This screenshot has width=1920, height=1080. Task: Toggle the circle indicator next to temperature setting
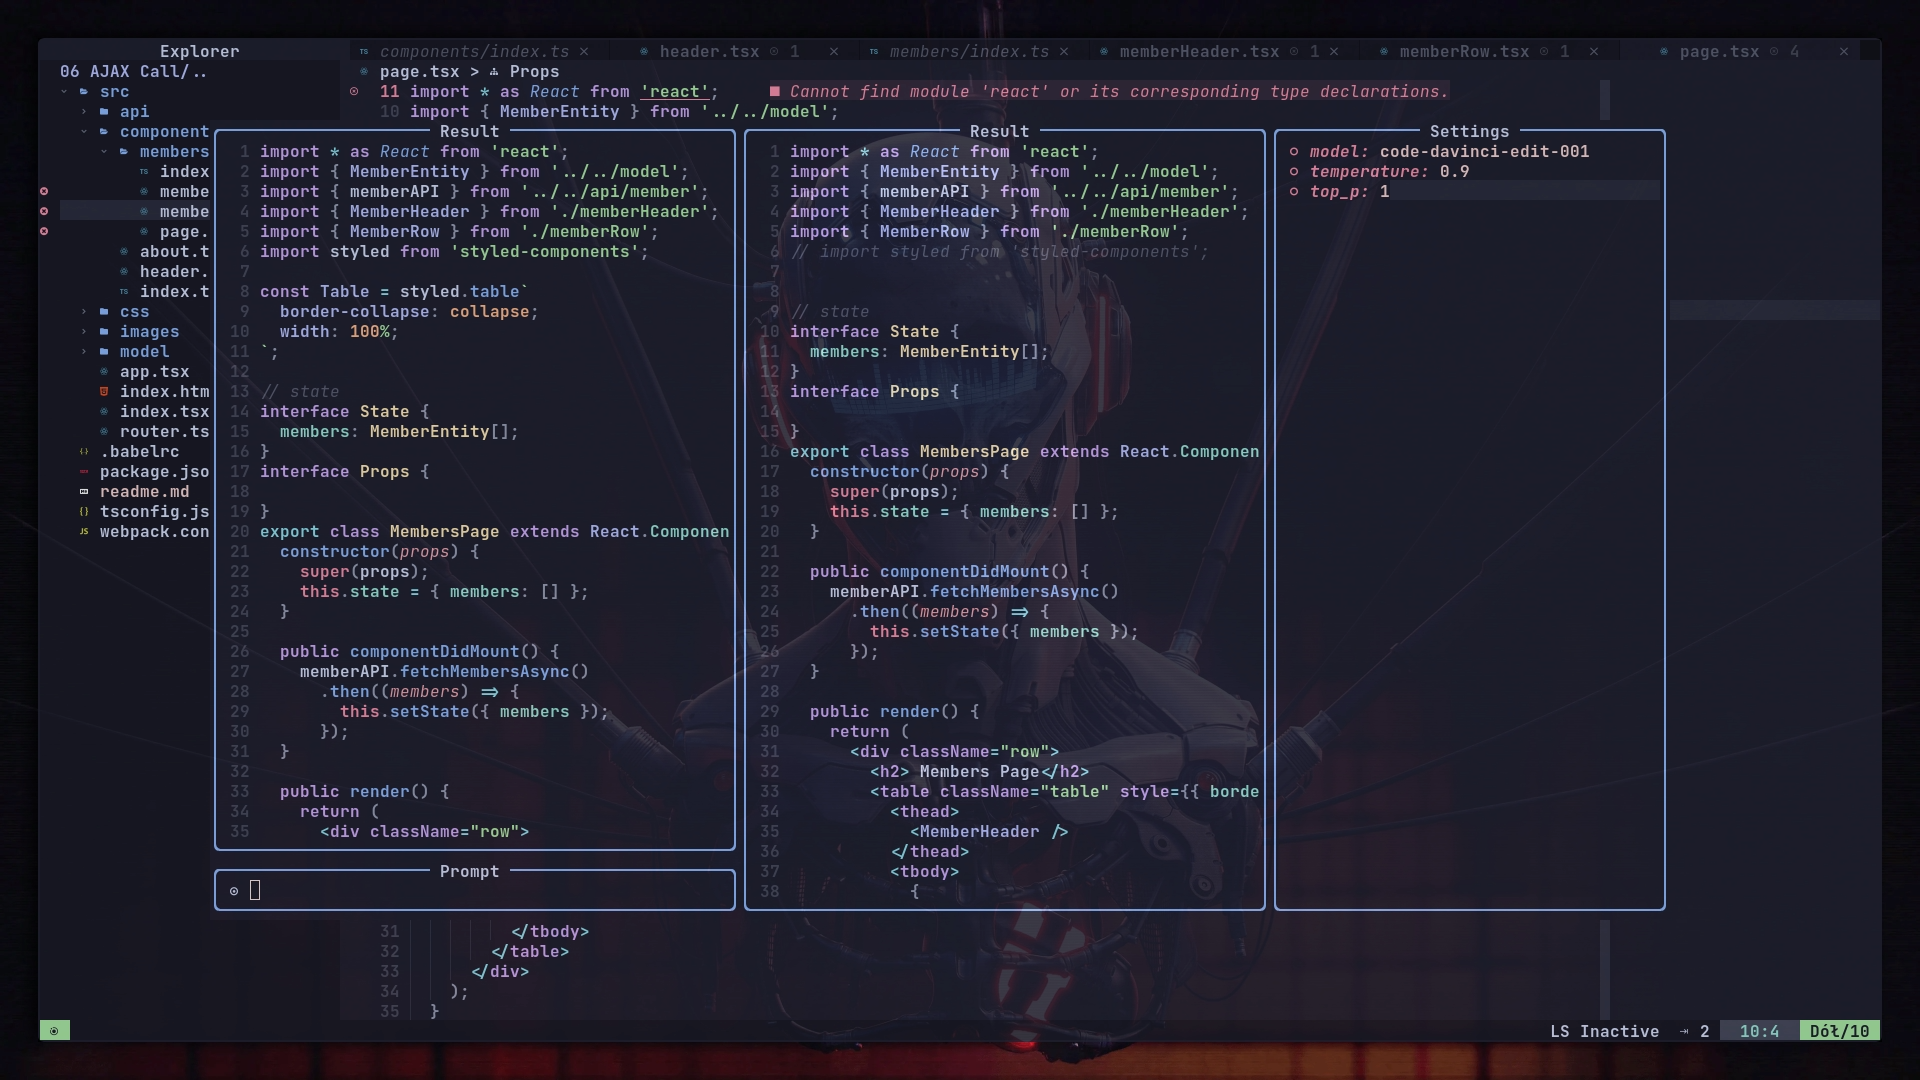[x=1297, y=172]
